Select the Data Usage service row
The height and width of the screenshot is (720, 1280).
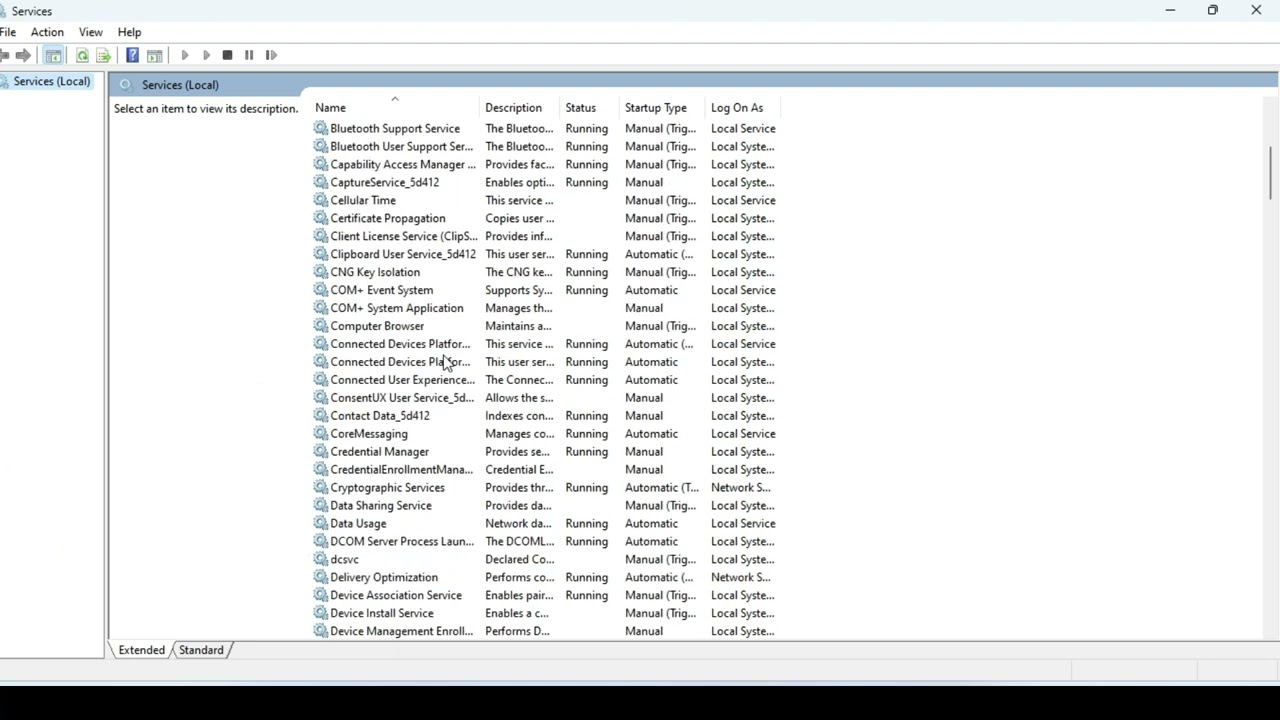(545, 524)
